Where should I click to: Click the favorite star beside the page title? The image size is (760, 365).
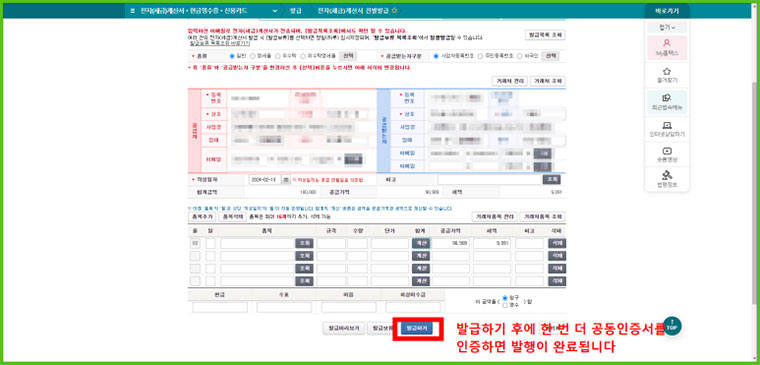tap(394, 11)
